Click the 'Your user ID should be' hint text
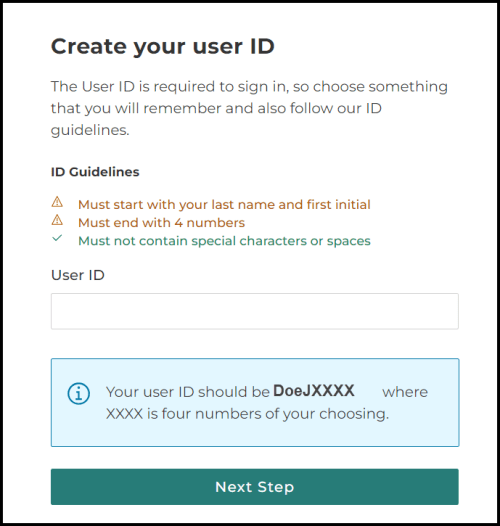Viewport: 500px width, 526px height. click(188, 392)
